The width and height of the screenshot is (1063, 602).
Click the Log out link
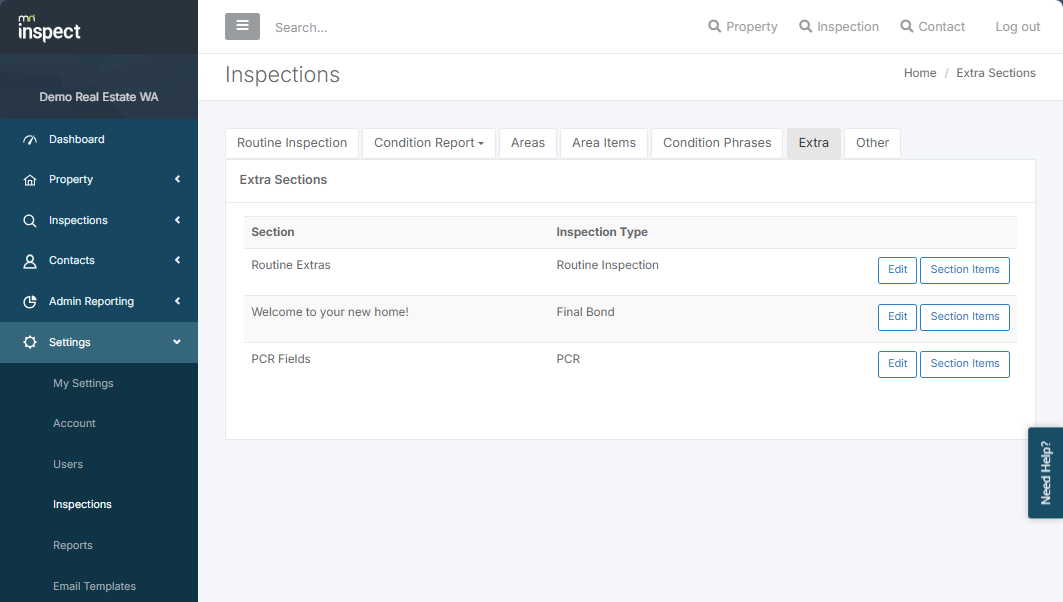(x=1017, y=26)
